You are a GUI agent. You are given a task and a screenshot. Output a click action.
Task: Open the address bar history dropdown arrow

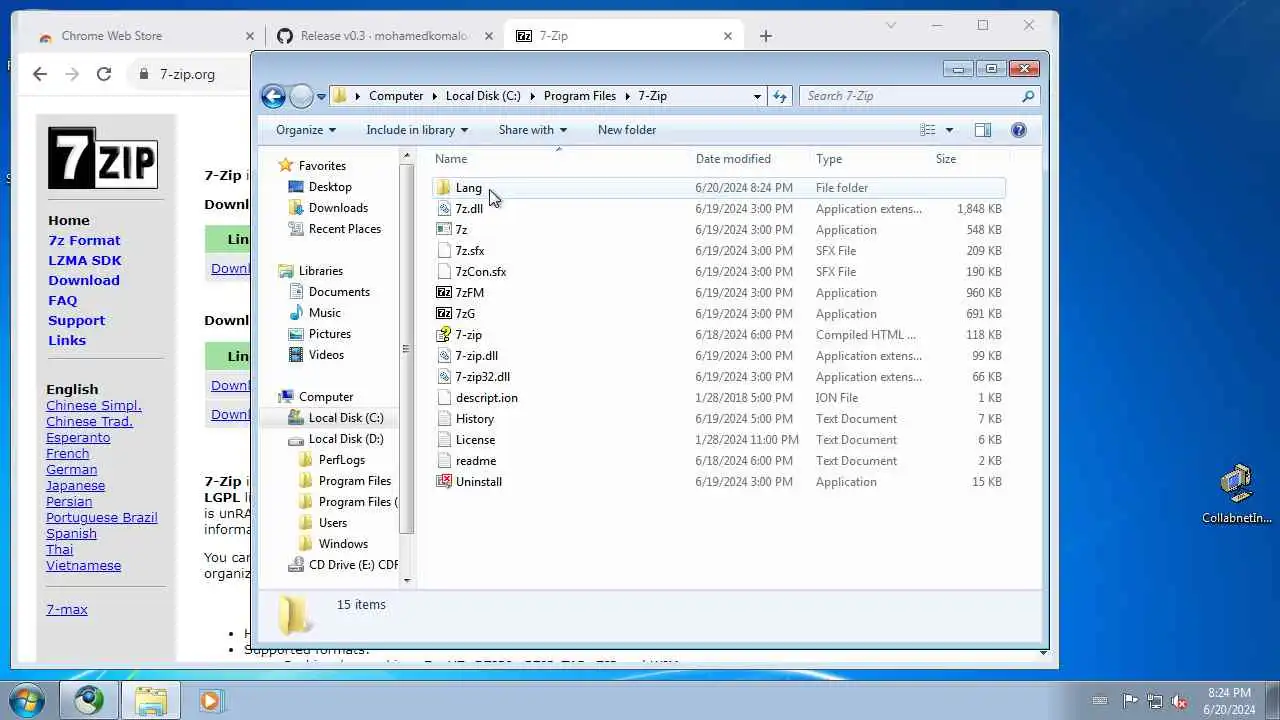coord(757,96)
